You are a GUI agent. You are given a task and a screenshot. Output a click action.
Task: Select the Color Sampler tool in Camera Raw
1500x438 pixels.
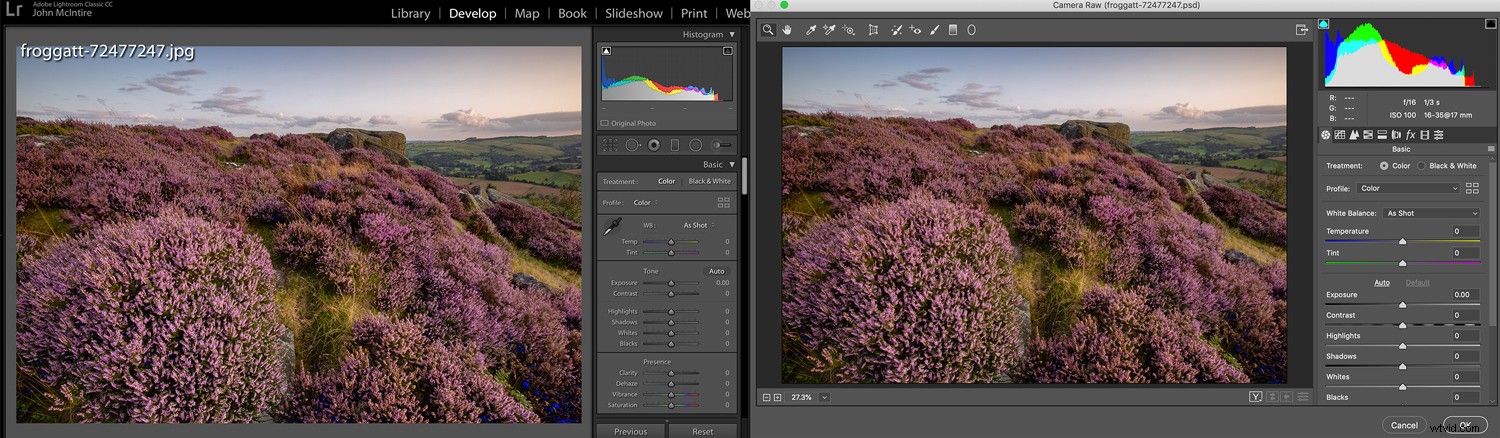pos(829,30)
